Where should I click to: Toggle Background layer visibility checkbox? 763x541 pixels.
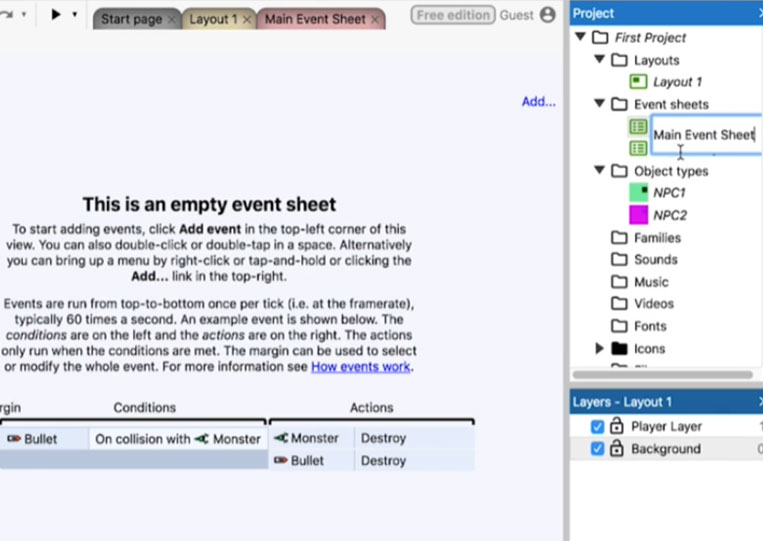point(597,449)
